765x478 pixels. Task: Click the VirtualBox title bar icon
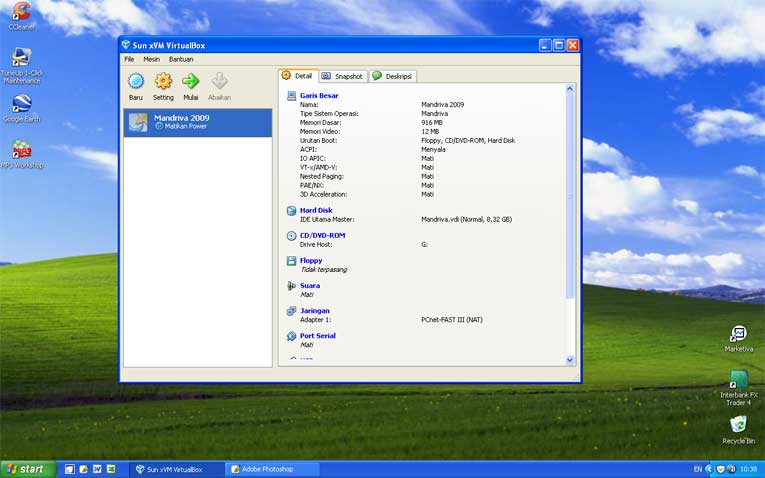[x=126, y=45]
